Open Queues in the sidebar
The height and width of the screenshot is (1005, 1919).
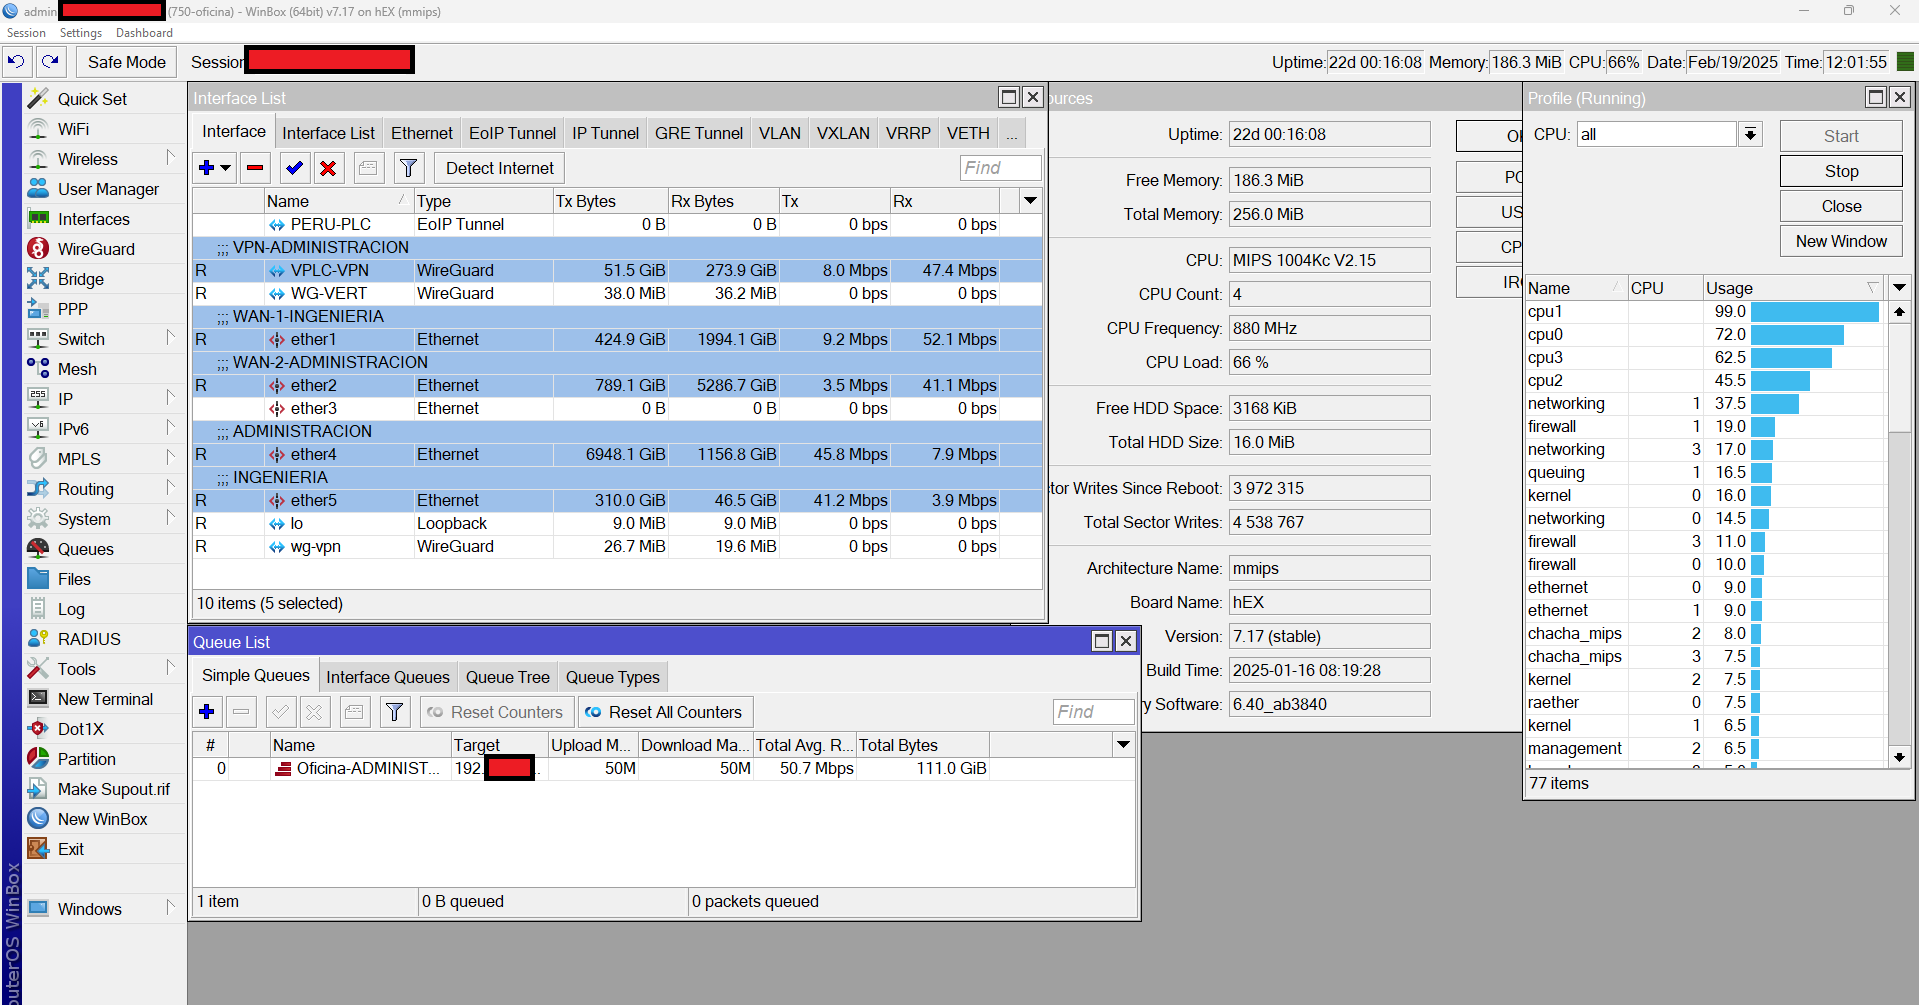pos(85,549)
